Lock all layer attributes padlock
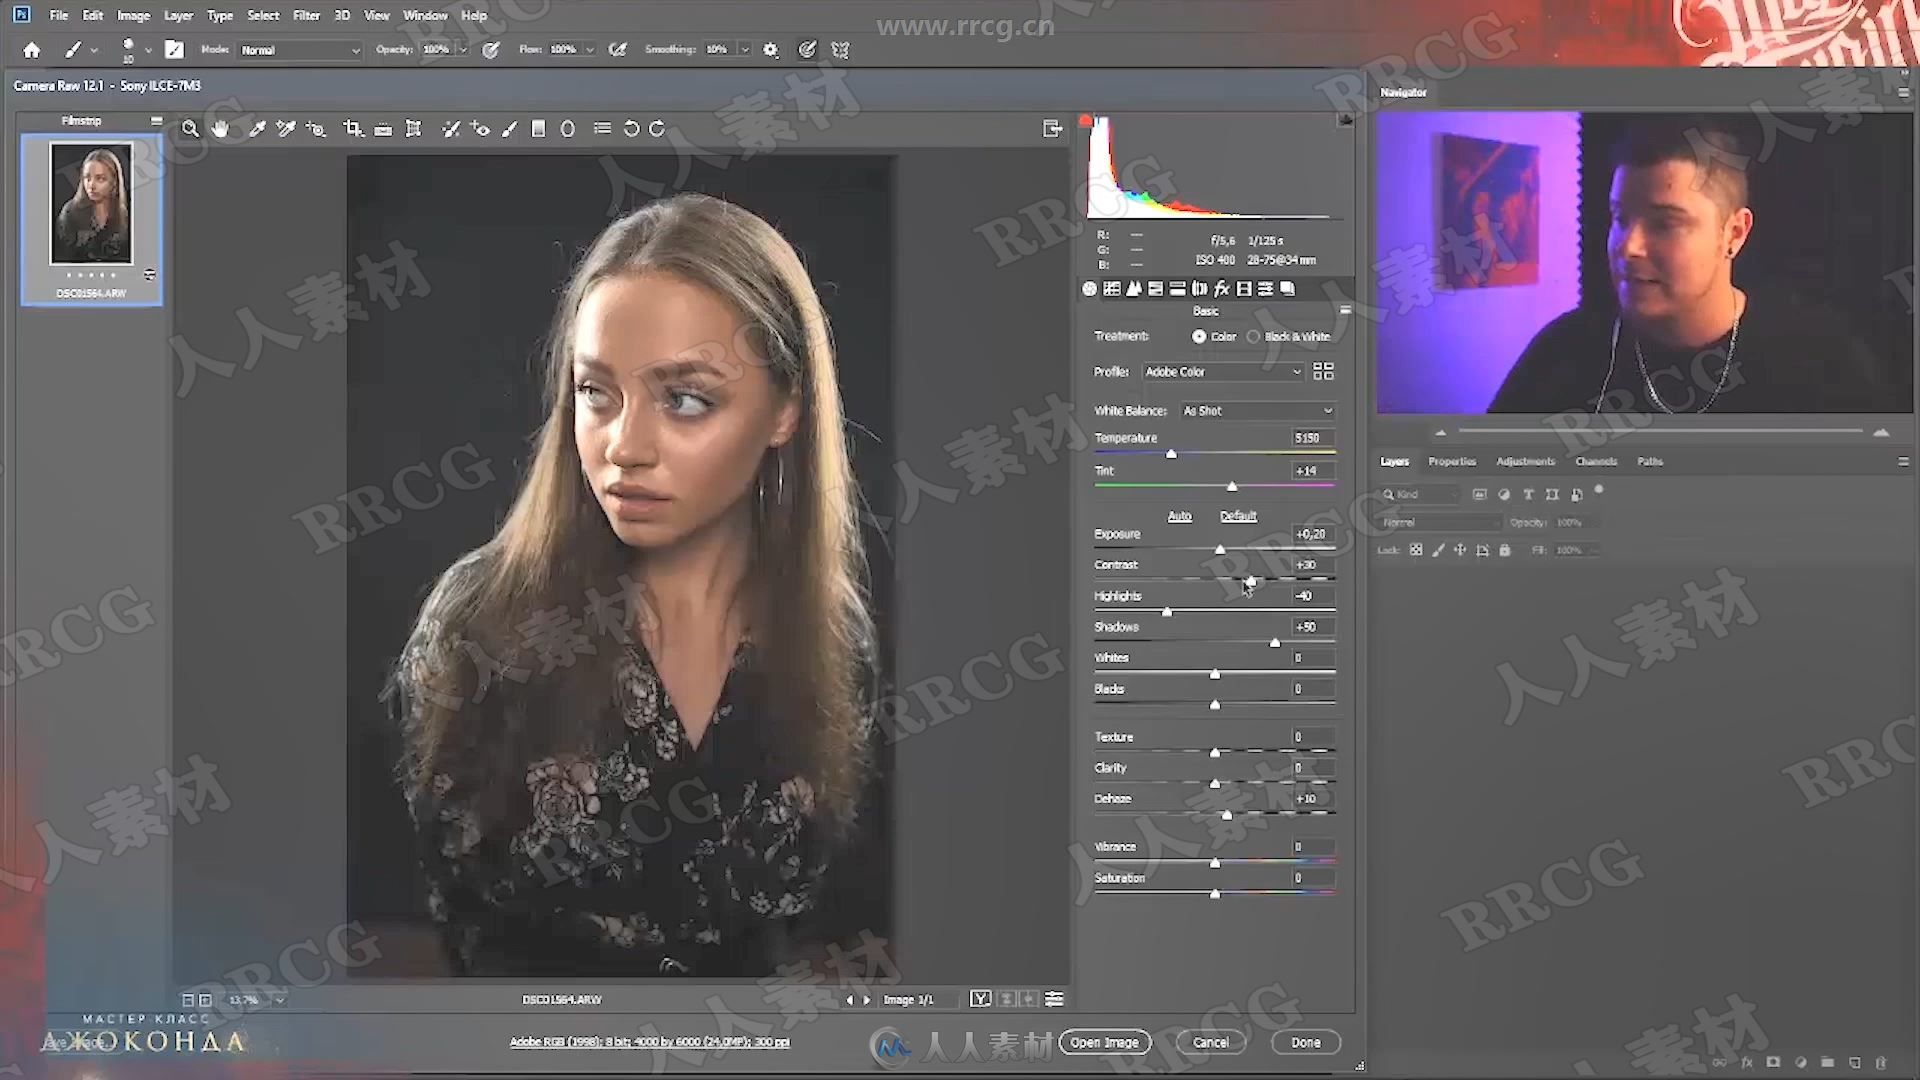 click(1504, 550)
